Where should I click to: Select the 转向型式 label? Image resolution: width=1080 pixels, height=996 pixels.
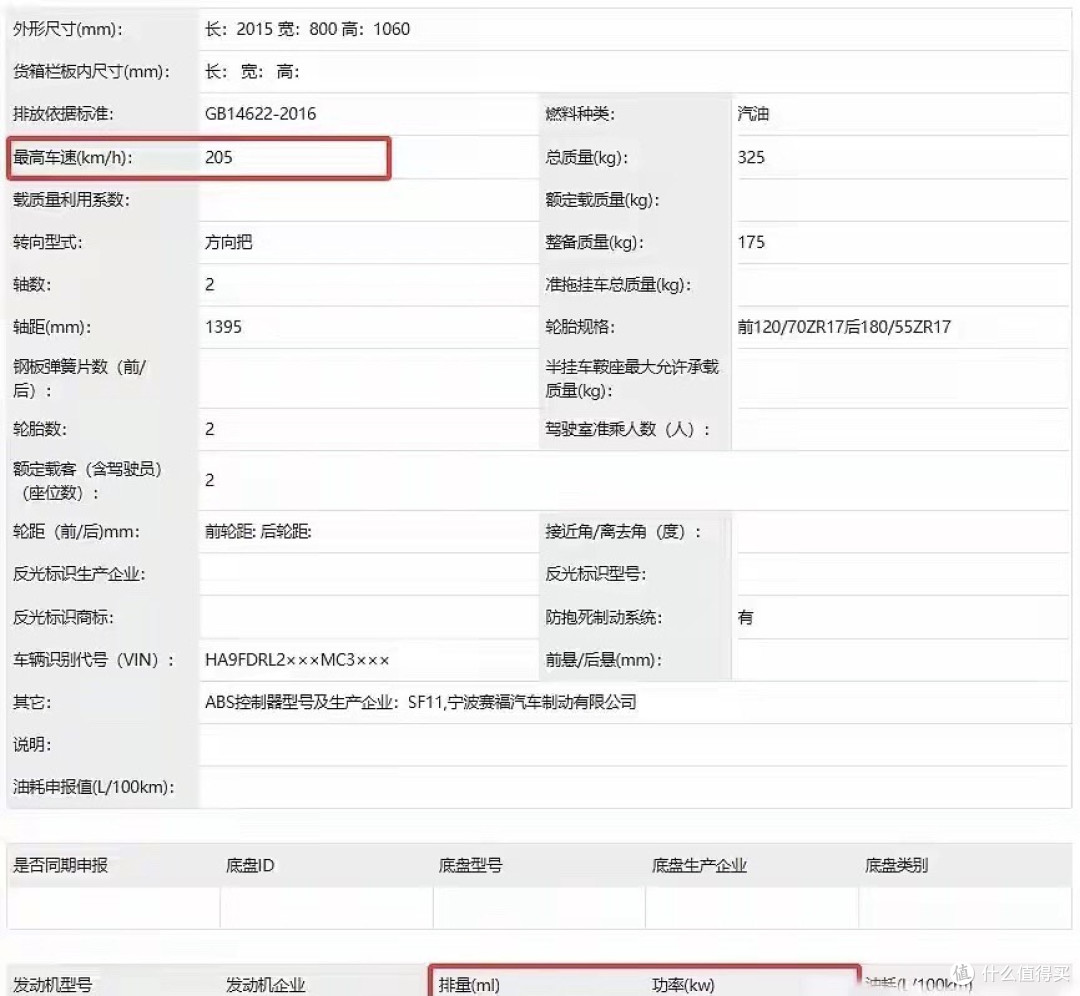point(47,242)
